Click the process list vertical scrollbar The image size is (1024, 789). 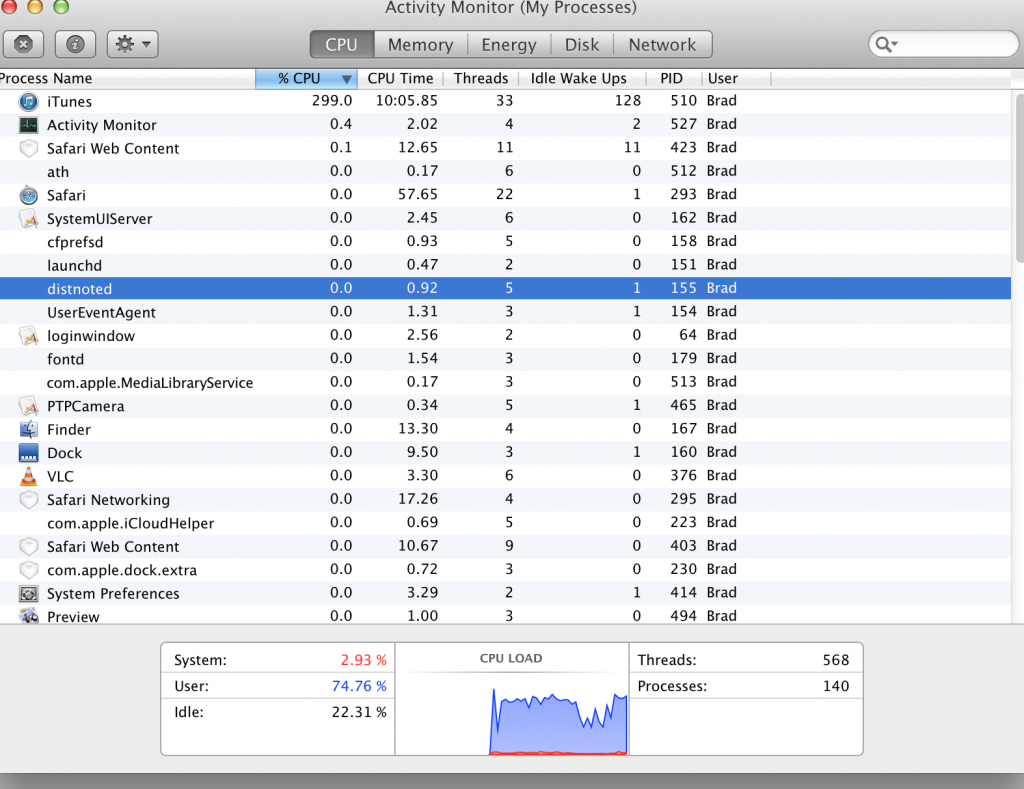[x=1019, y=178]
